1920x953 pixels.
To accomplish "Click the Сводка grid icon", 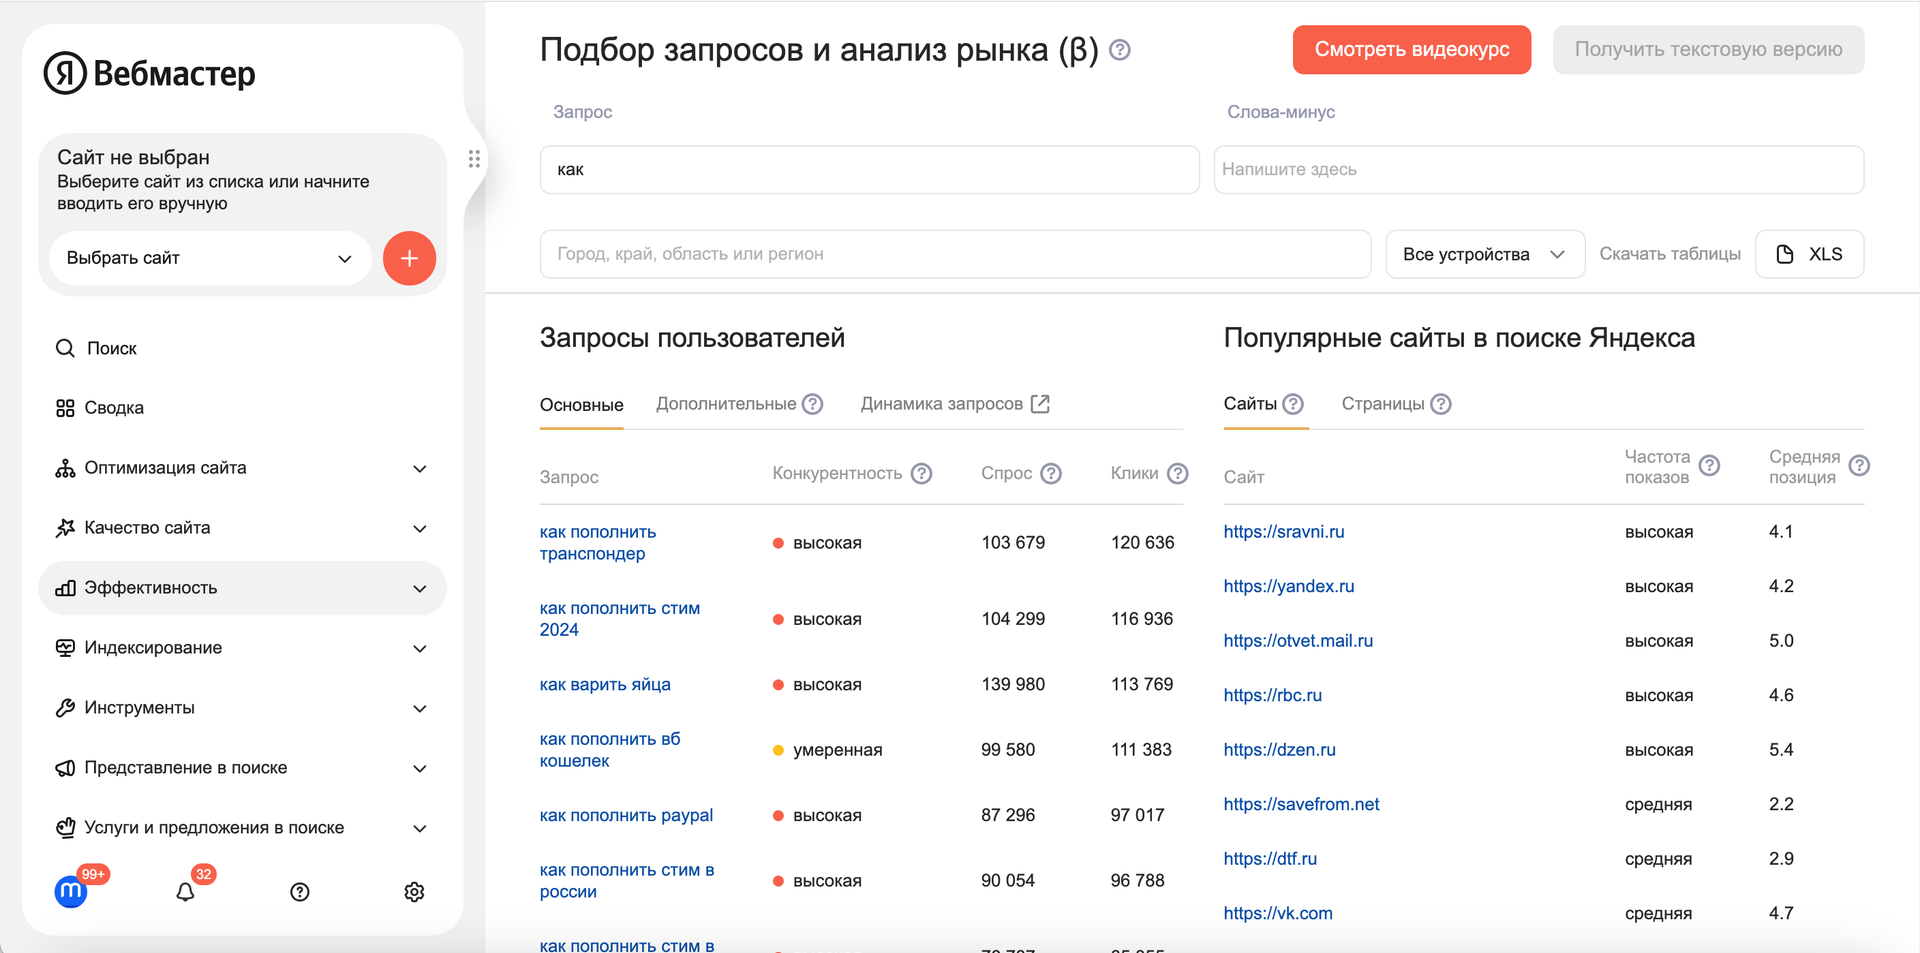I will click(65, 408).
